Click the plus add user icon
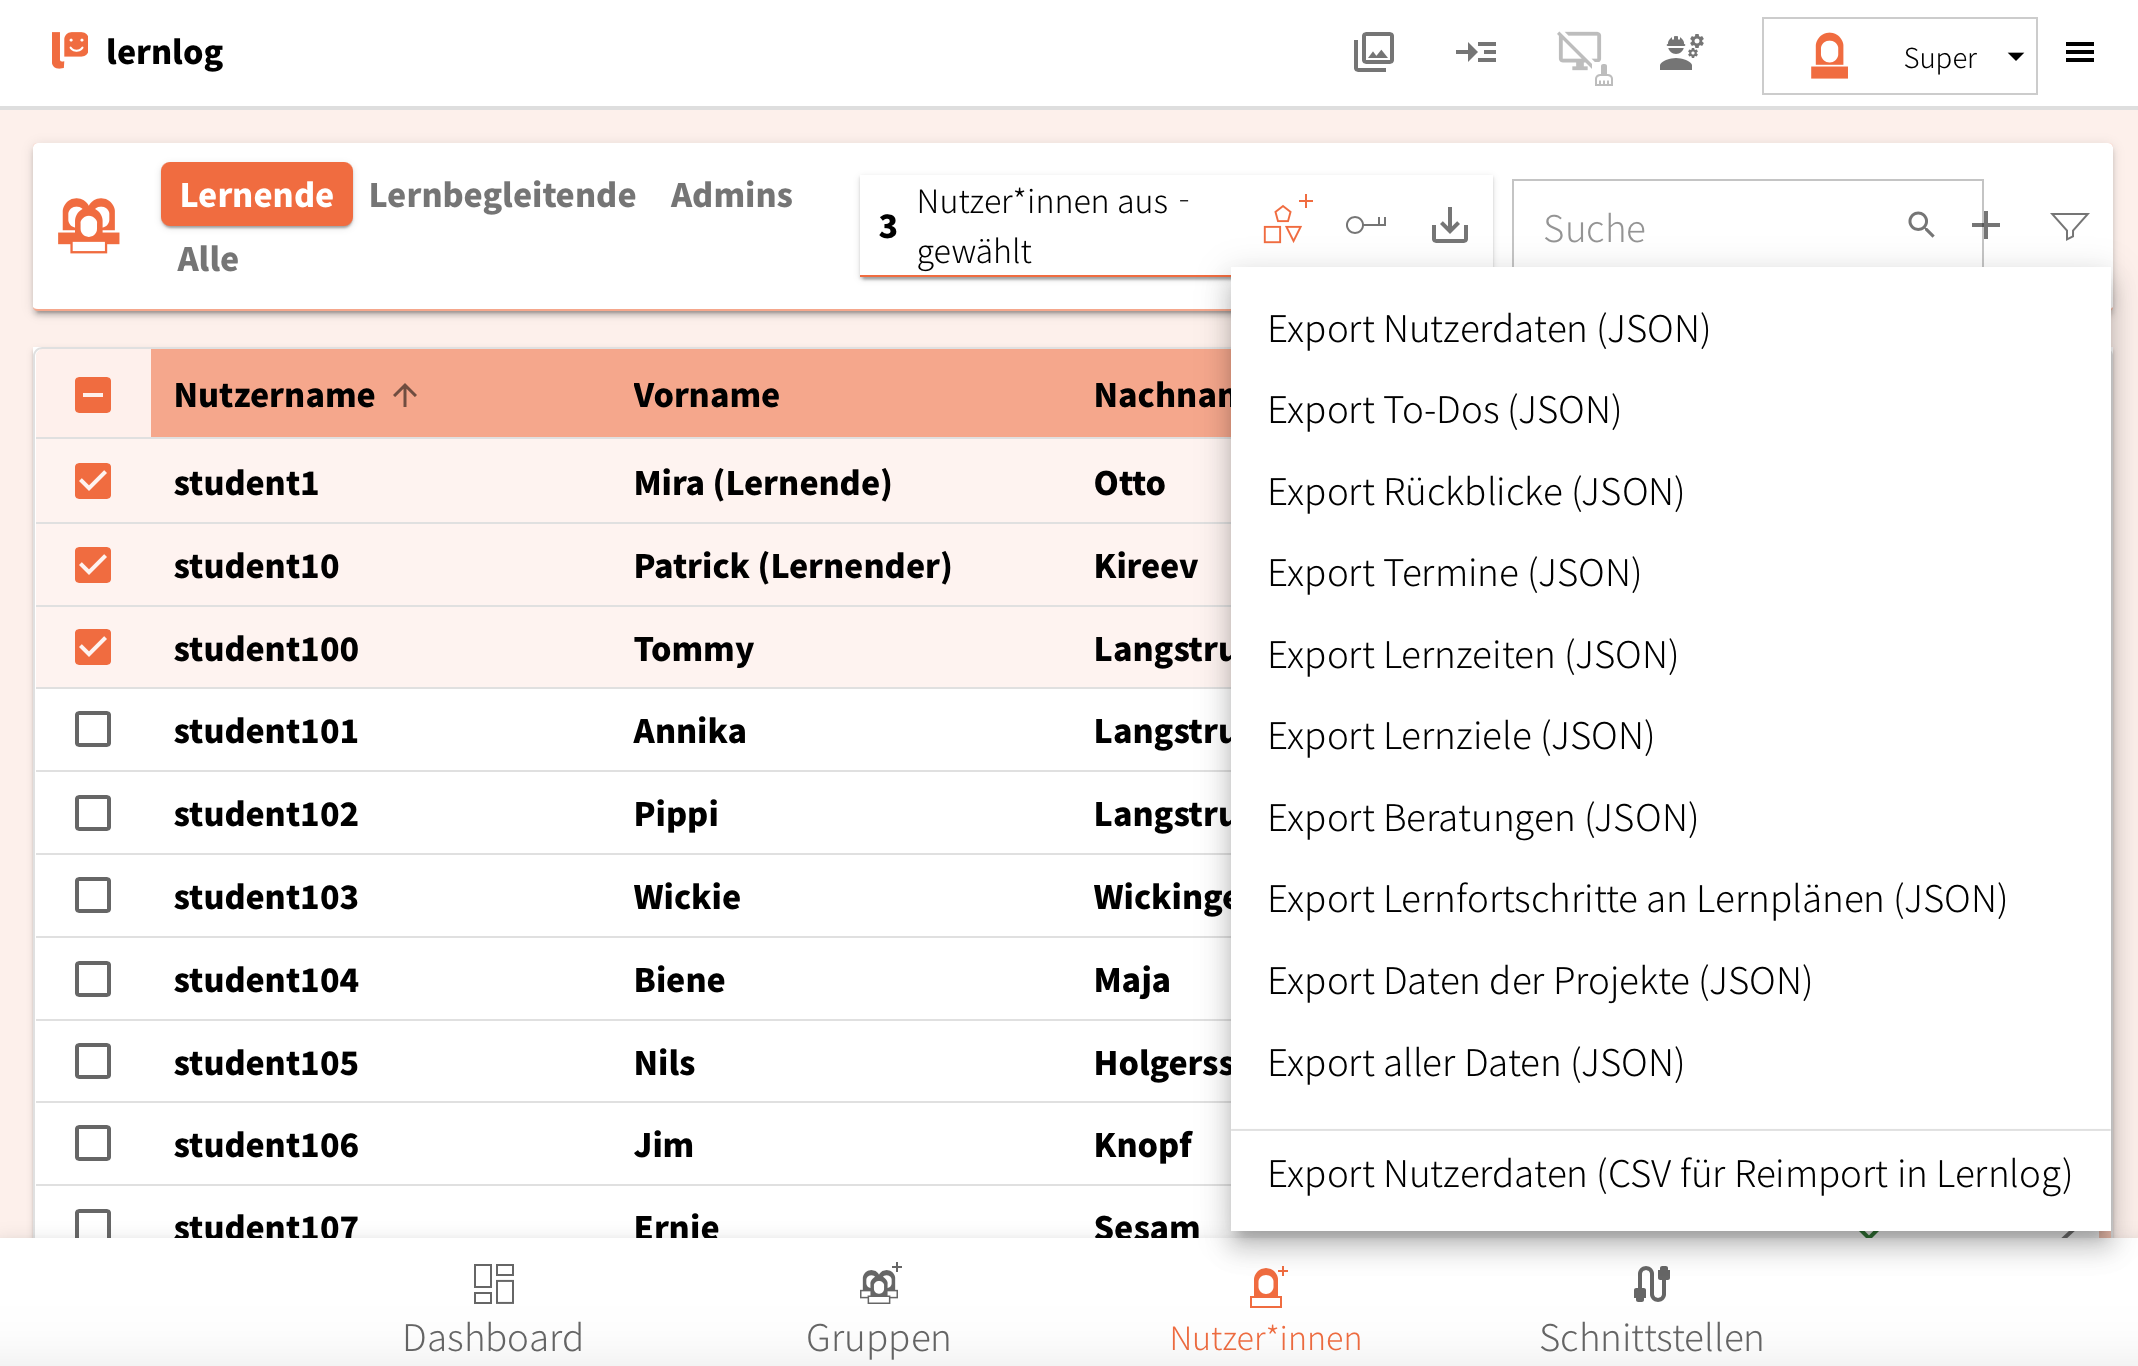Screen dimensions: 2138x1366 pos(1986,225)
